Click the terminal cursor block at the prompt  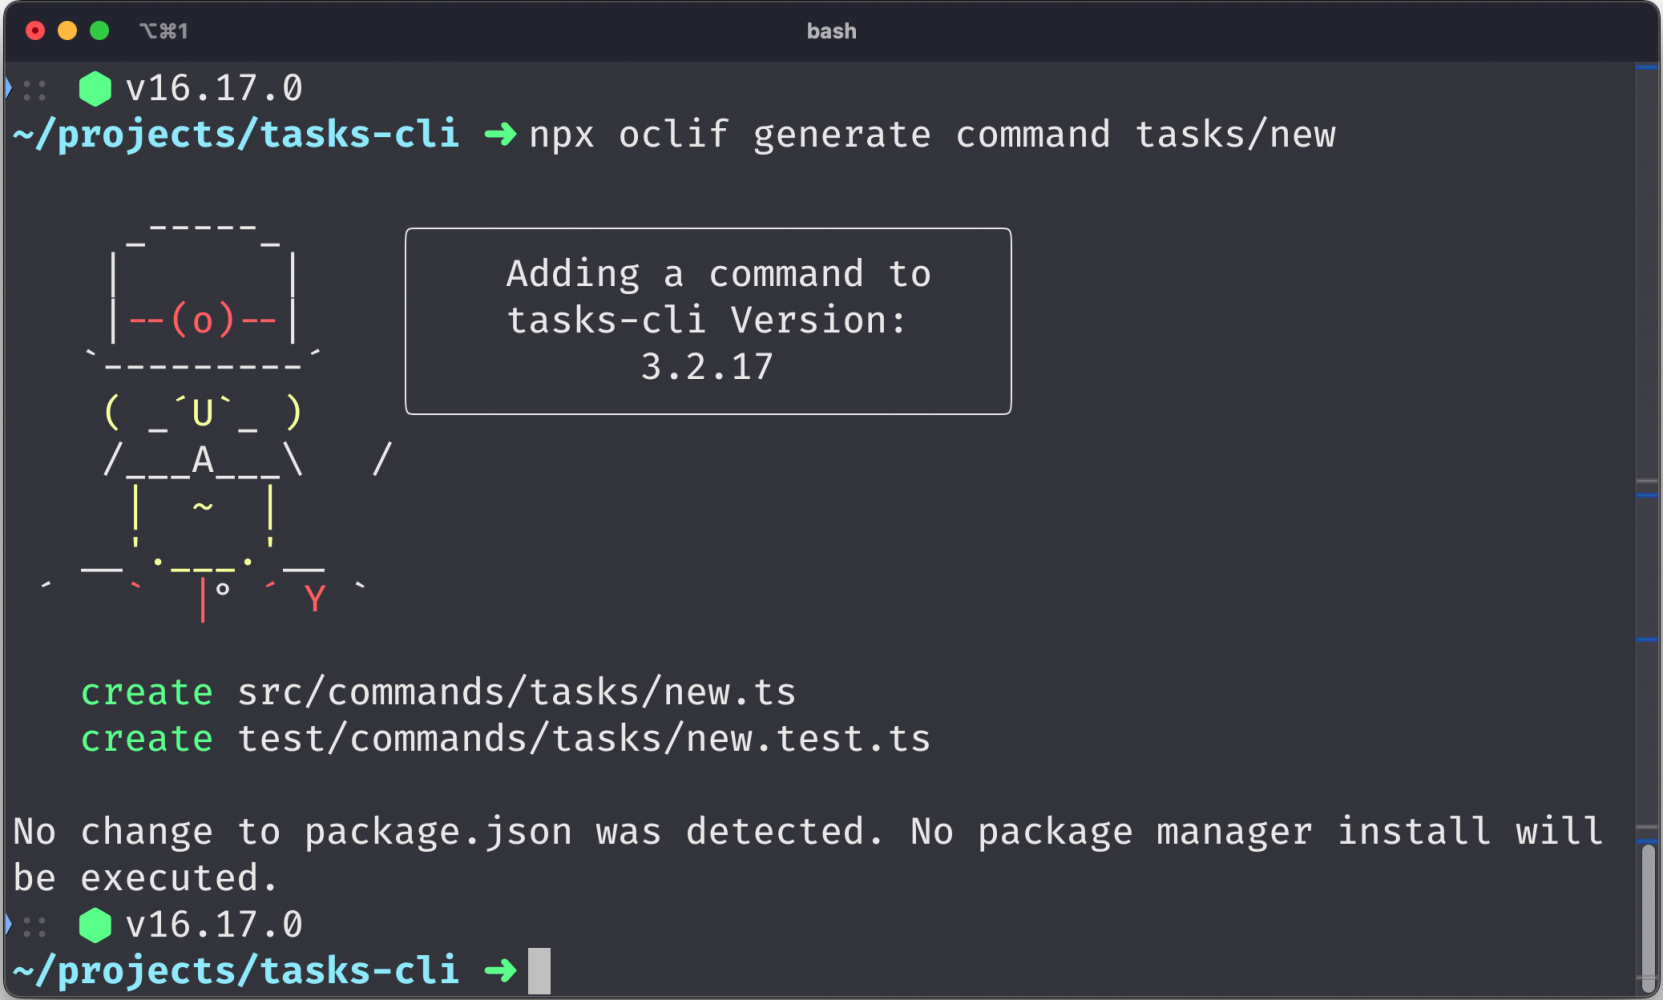[539, 971]
